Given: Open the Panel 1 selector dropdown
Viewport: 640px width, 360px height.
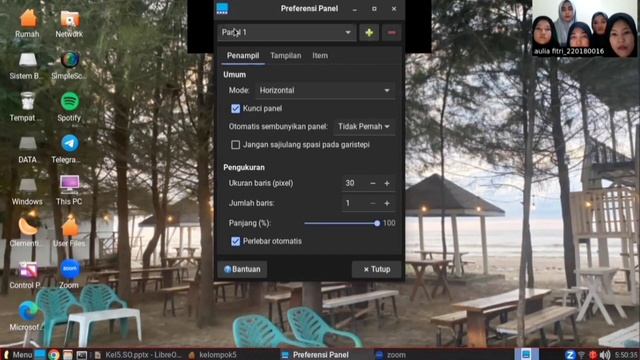Looking at the screenshot, I should click(x=287, y=33).
